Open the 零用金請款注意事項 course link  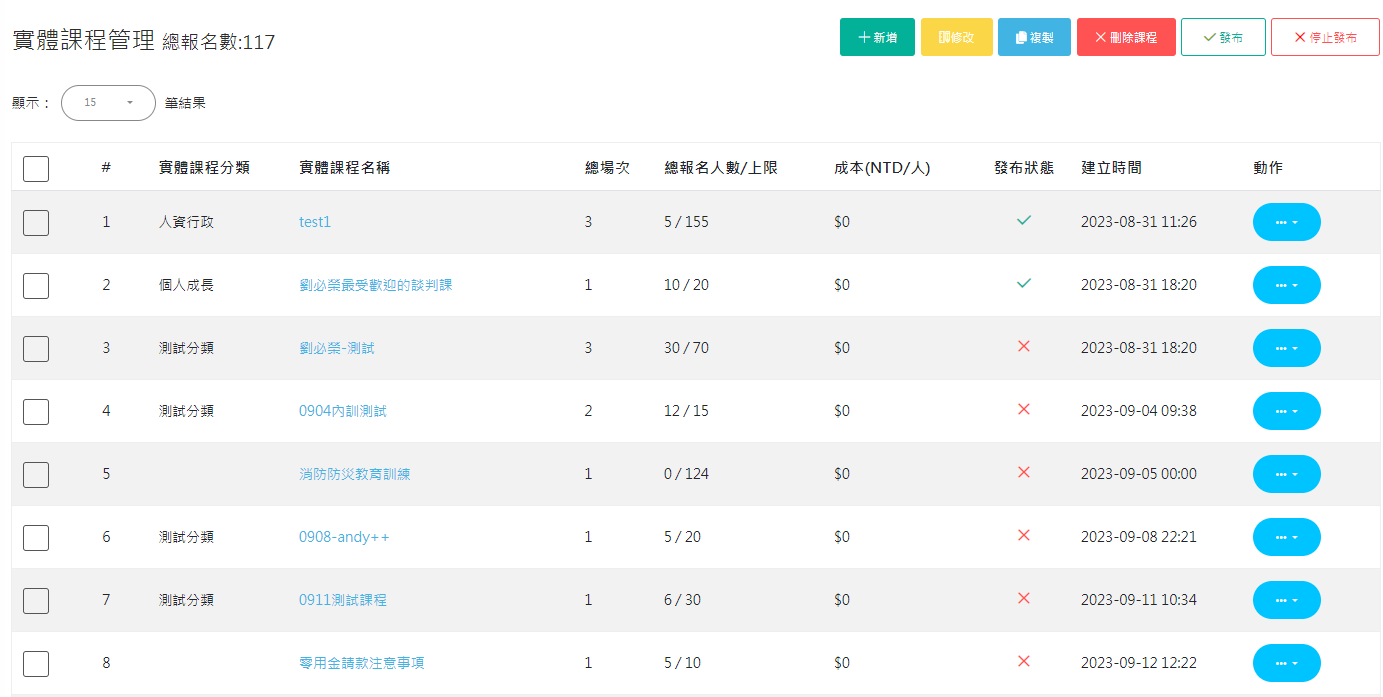click(x=361, y=663)
